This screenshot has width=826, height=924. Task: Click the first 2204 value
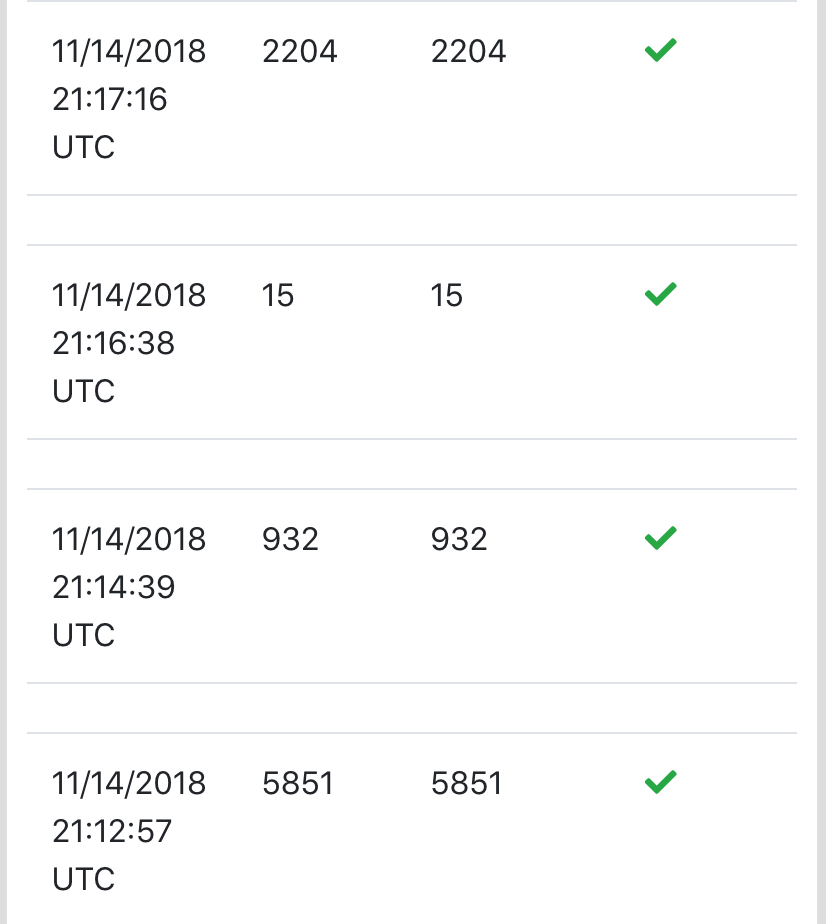pyautogui.click(x=299, y=51)
